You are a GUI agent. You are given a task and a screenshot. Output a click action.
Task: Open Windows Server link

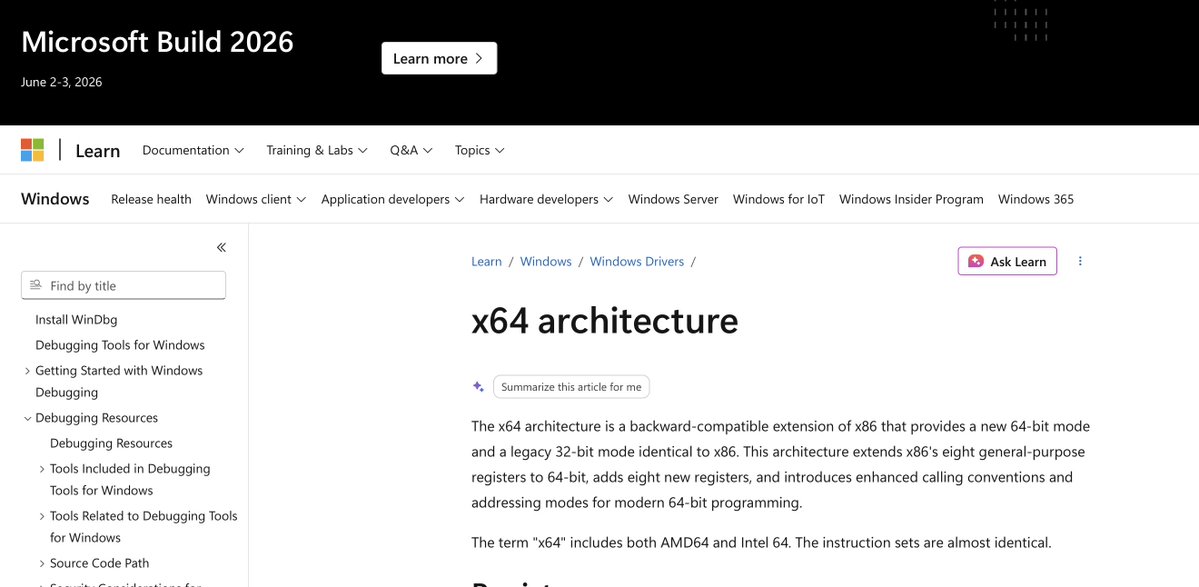[673, 199]
